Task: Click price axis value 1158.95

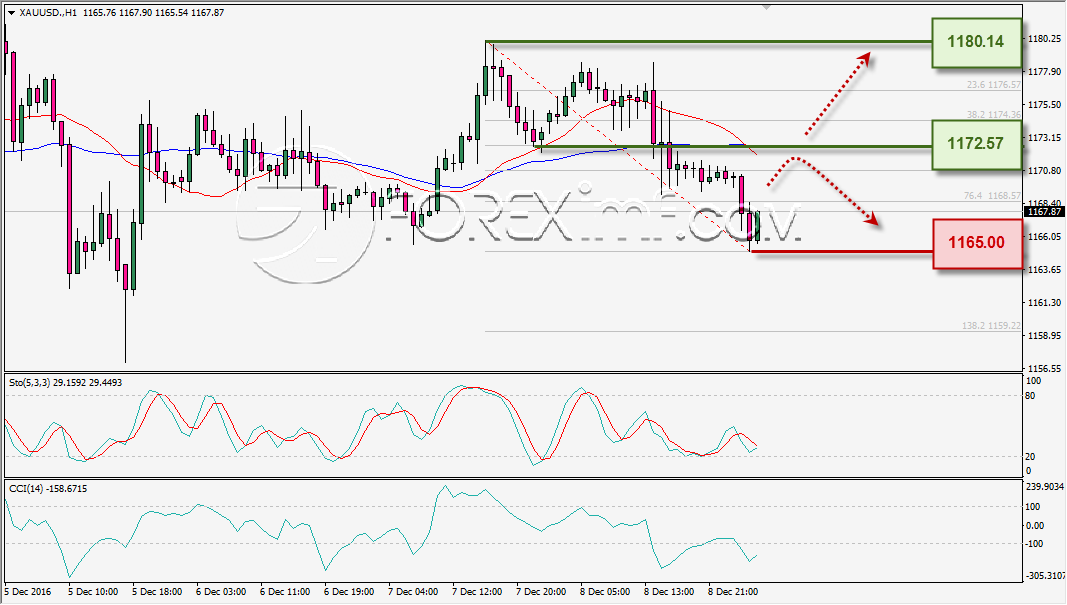Action: click(x=1045, y=336)
